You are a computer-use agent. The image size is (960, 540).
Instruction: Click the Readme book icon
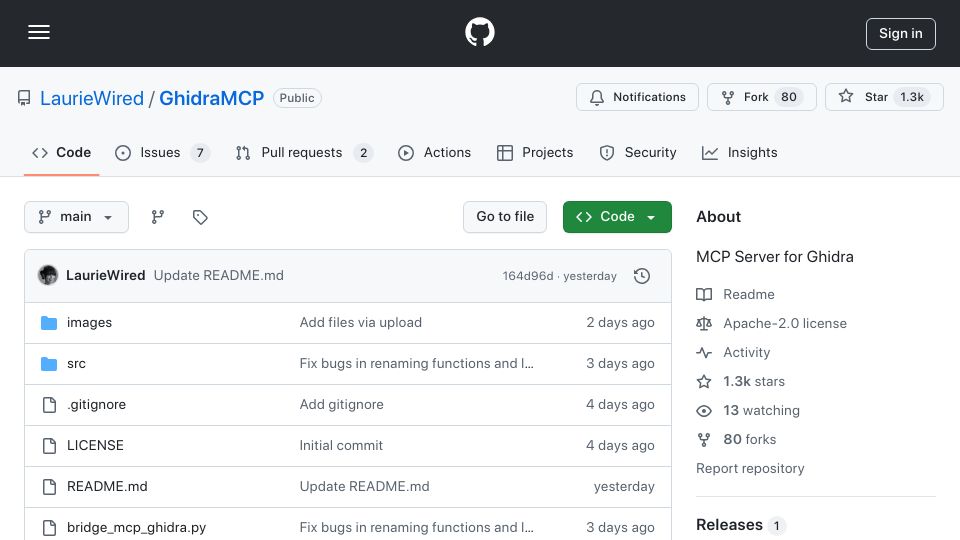pos(704,294)
